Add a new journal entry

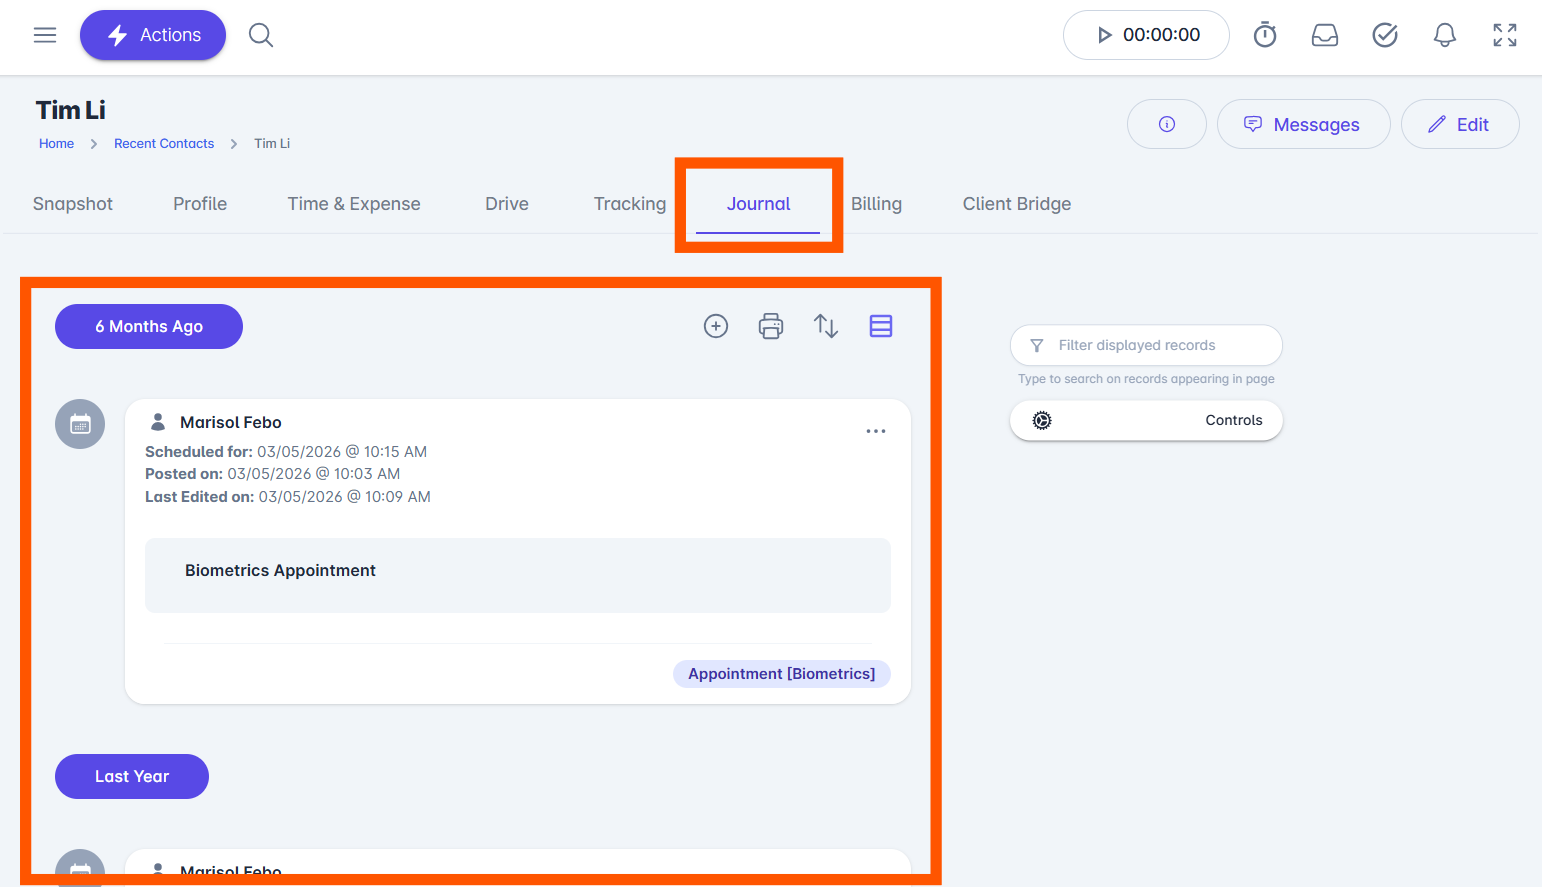point(716,326)
